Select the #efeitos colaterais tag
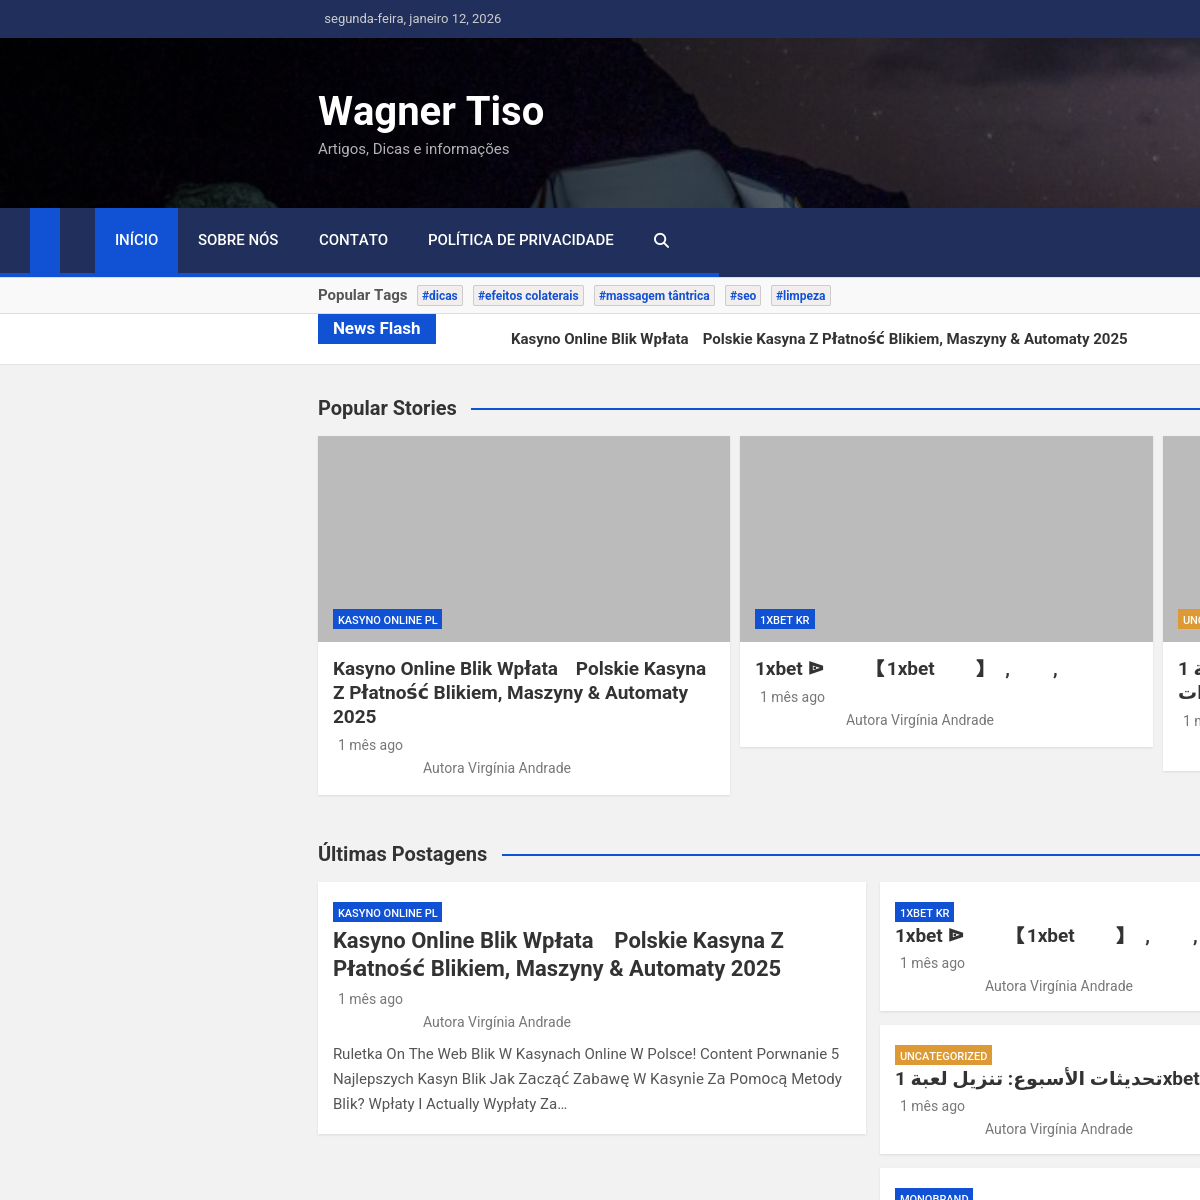This screenshot has height=1200, width=1200. 528,296
